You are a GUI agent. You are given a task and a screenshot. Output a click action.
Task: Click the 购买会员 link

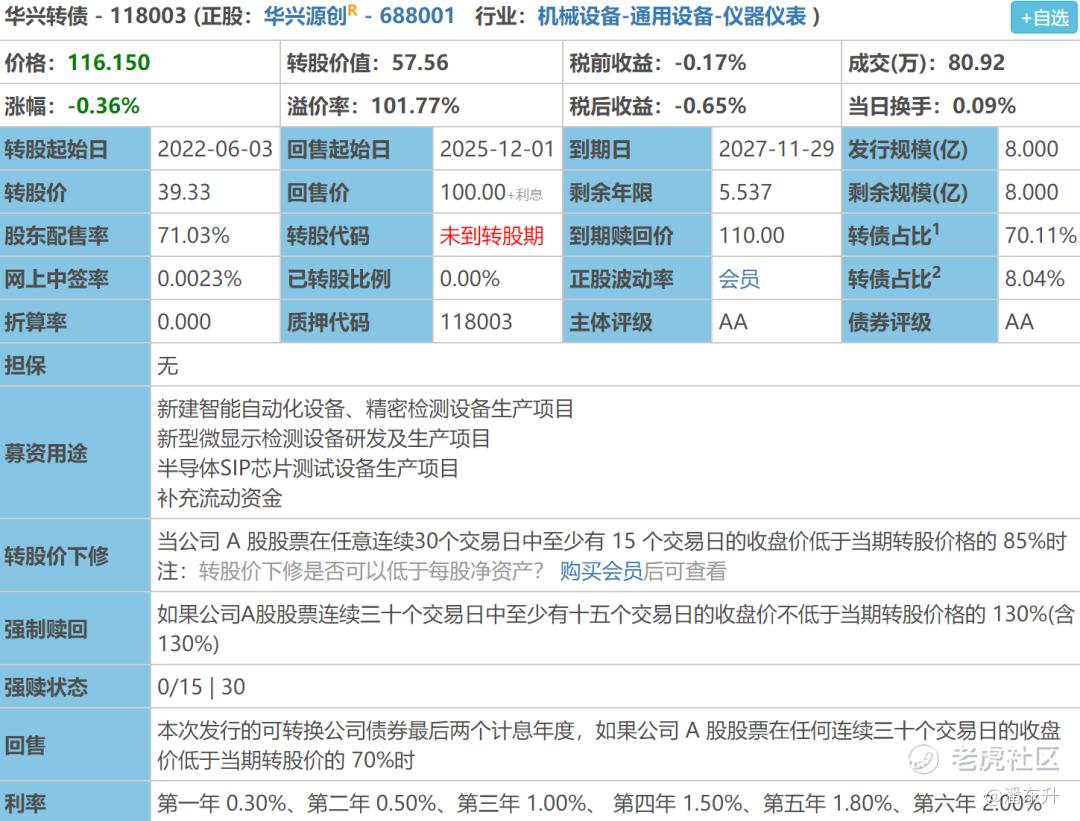pyautogui.click(x=601, y=571)
